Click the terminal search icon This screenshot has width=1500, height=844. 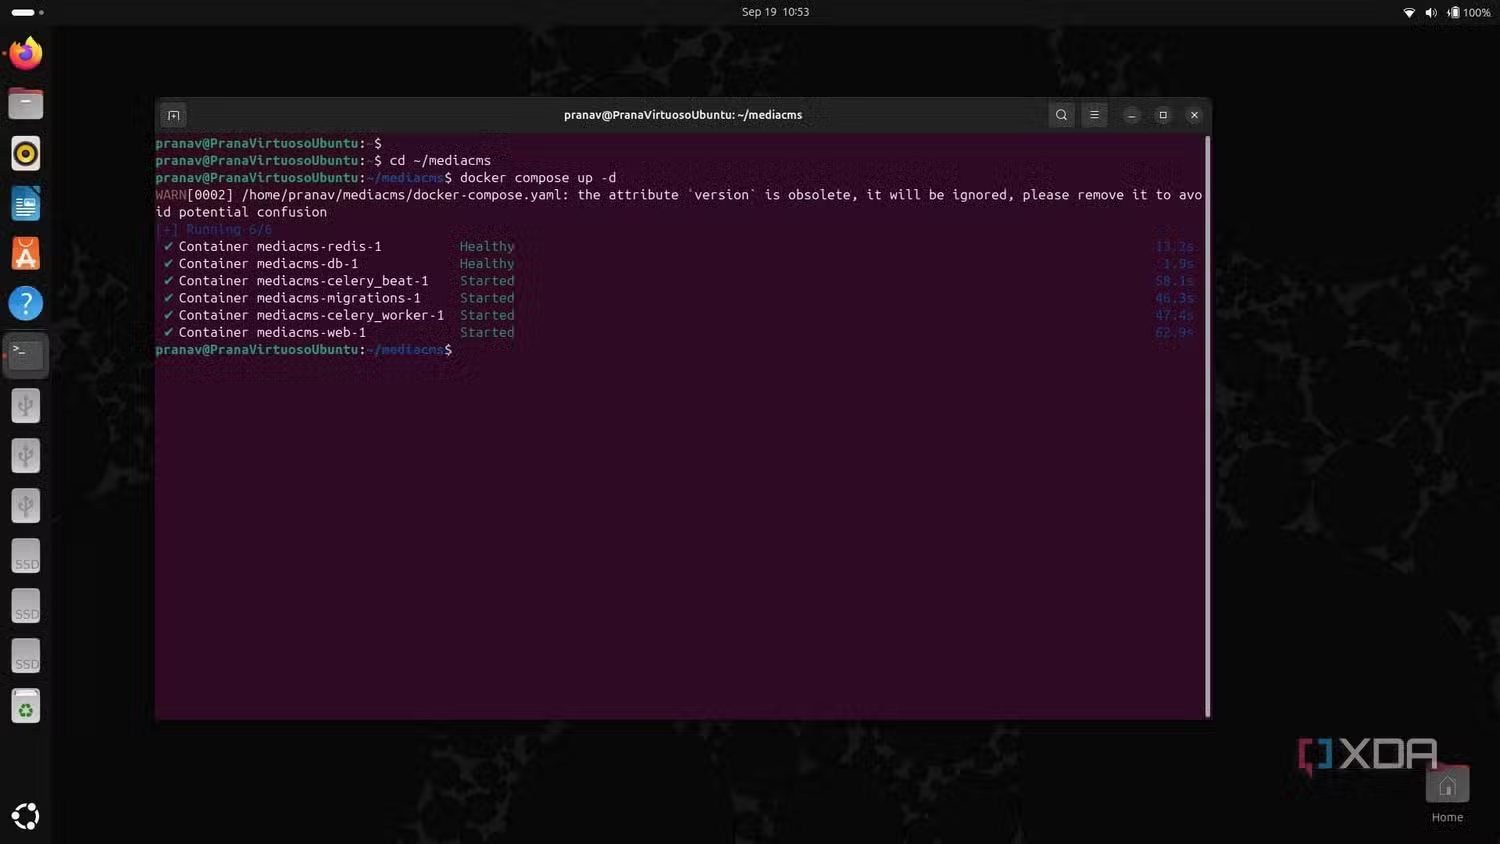pyautogui.click(x=1061, y=115)
